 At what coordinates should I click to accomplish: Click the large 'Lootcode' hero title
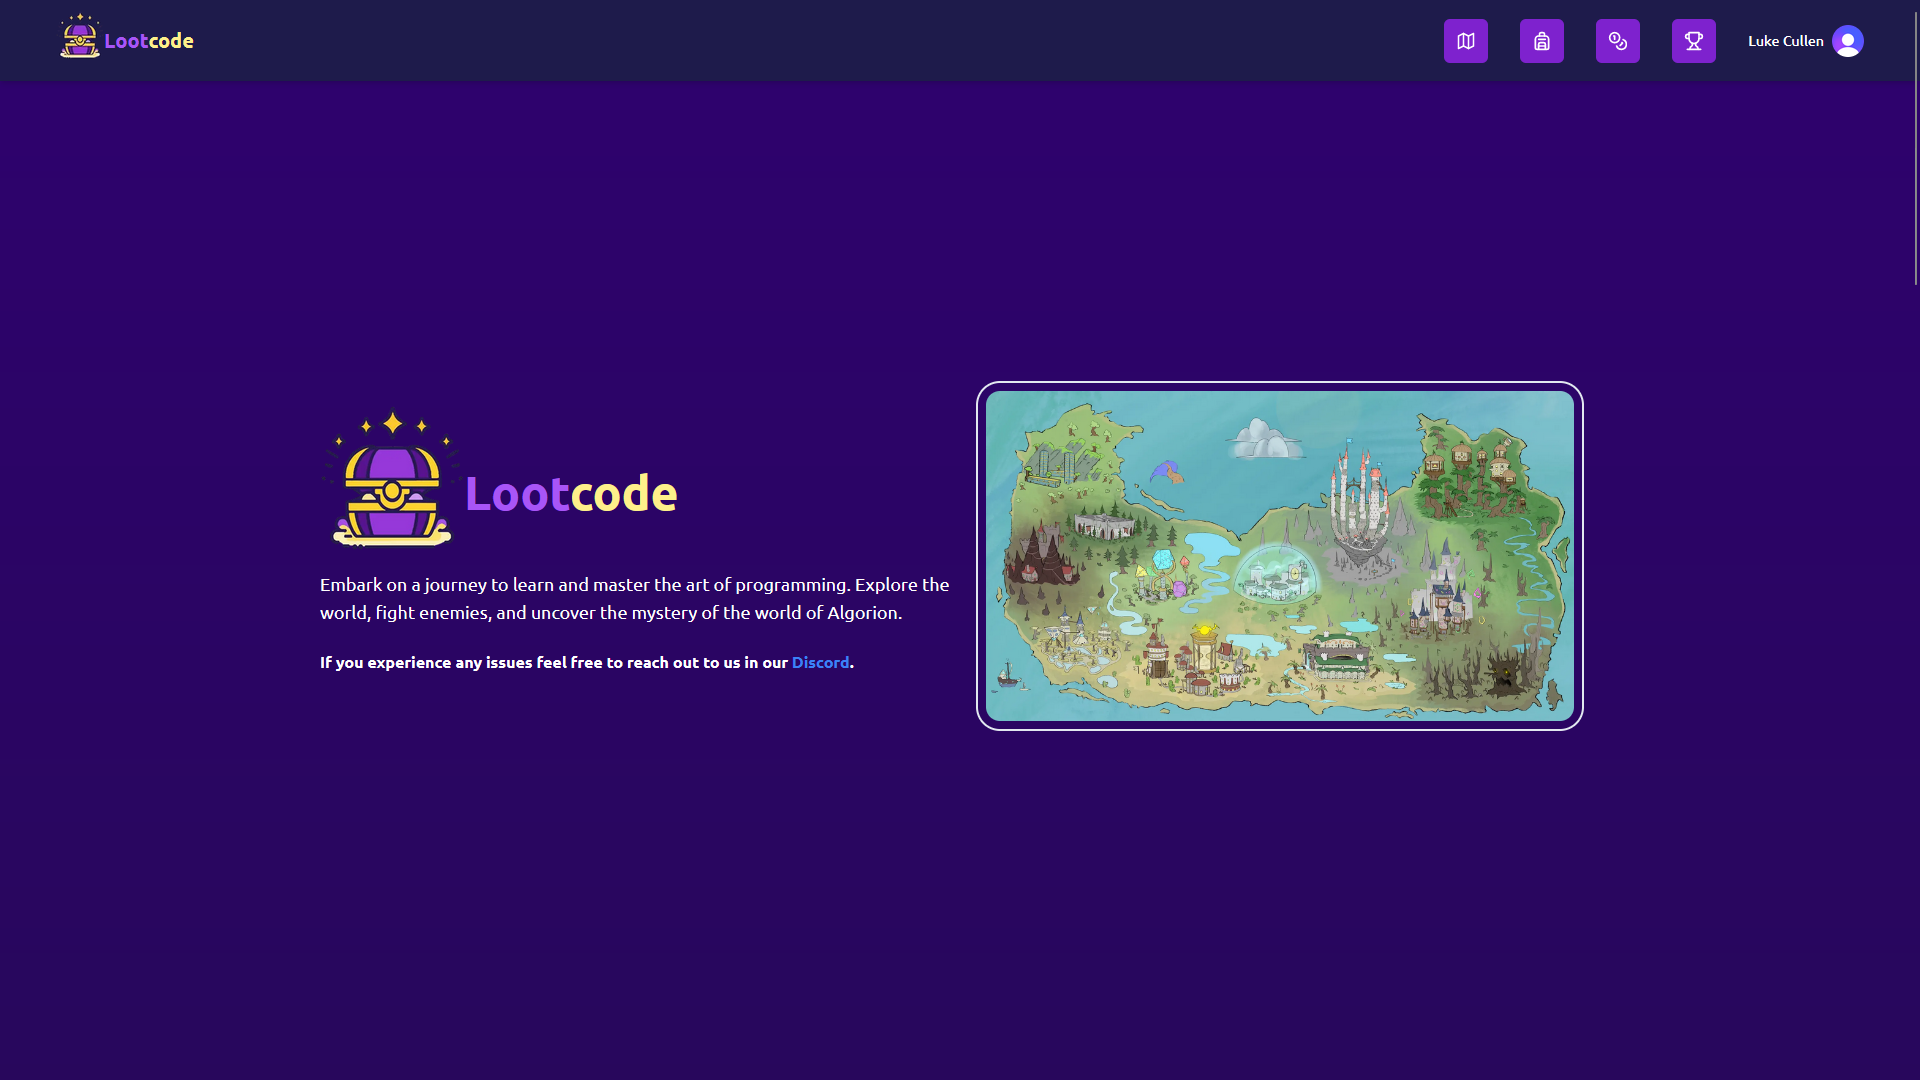click(x=571, y=493)
